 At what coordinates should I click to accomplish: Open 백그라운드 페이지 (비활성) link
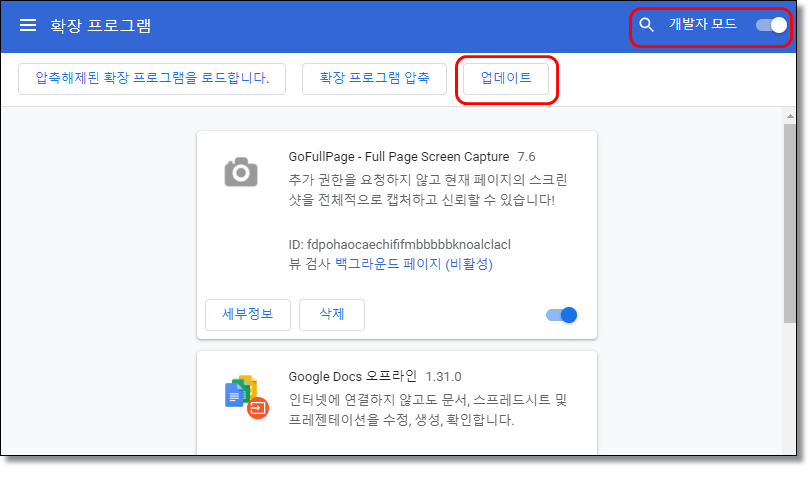[x=414, y=264]
